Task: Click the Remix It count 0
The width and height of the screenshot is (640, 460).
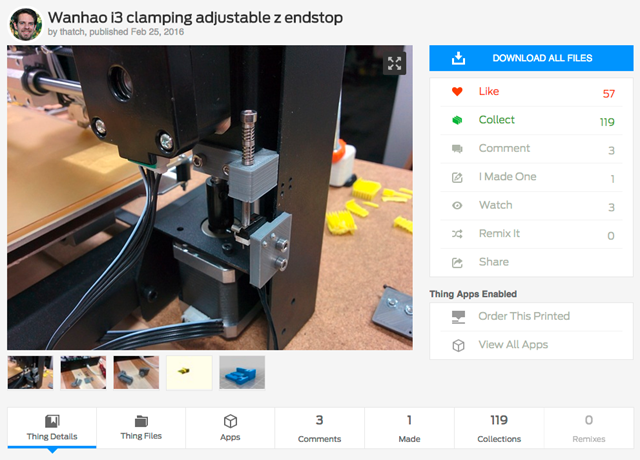Action: point(611,236)
